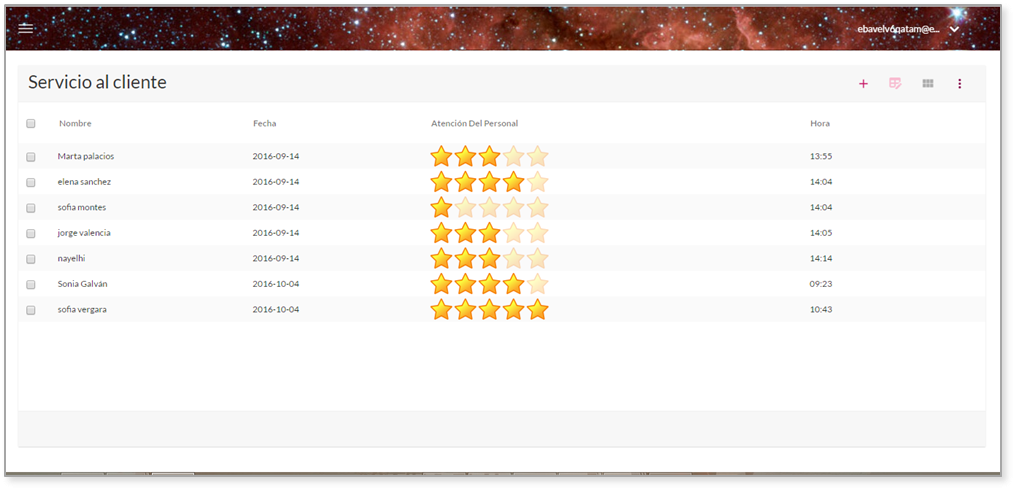Viewport: 1015px width, 490px height.
Task: Open the edit table icon
Action: pos(895,84)
